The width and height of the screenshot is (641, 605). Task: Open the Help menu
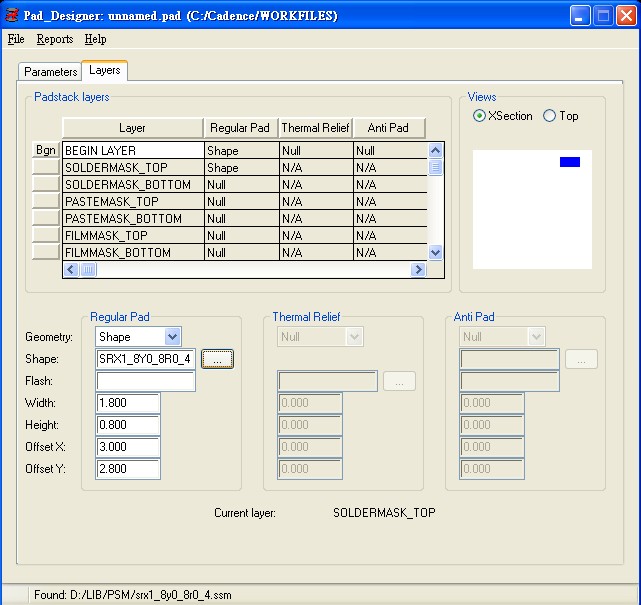[x=95, y=39]
